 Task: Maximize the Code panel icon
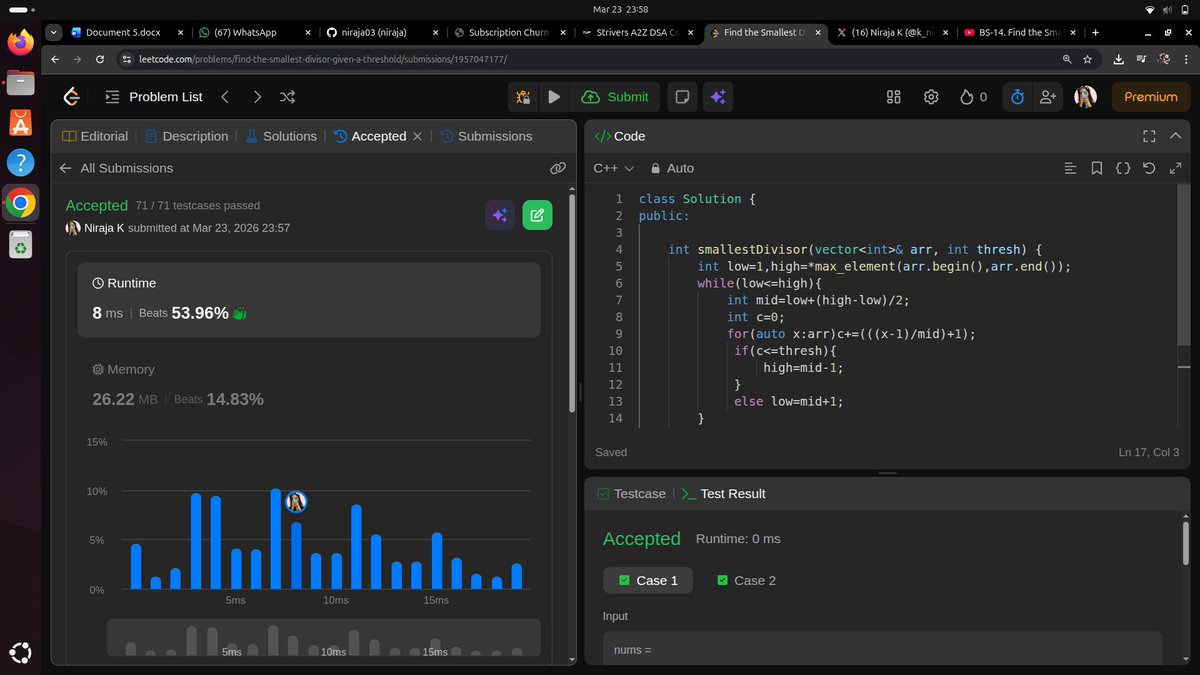point(1149,136)
